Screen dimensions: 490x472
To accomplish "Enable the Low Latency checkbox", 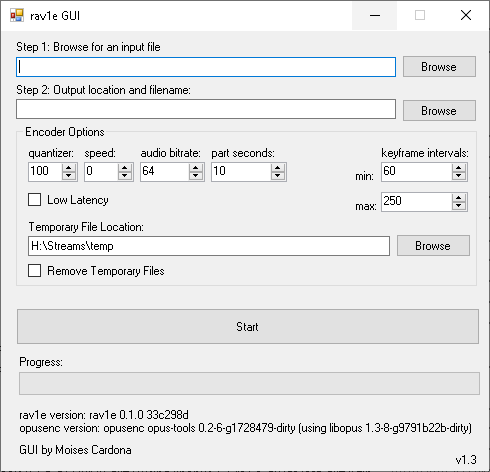I will click(x=35, y=200).
